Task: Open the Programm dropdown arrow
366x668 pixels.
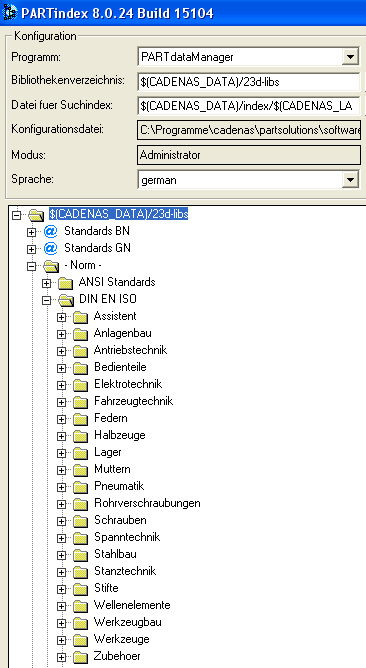Action: click(x=350, y=56)
